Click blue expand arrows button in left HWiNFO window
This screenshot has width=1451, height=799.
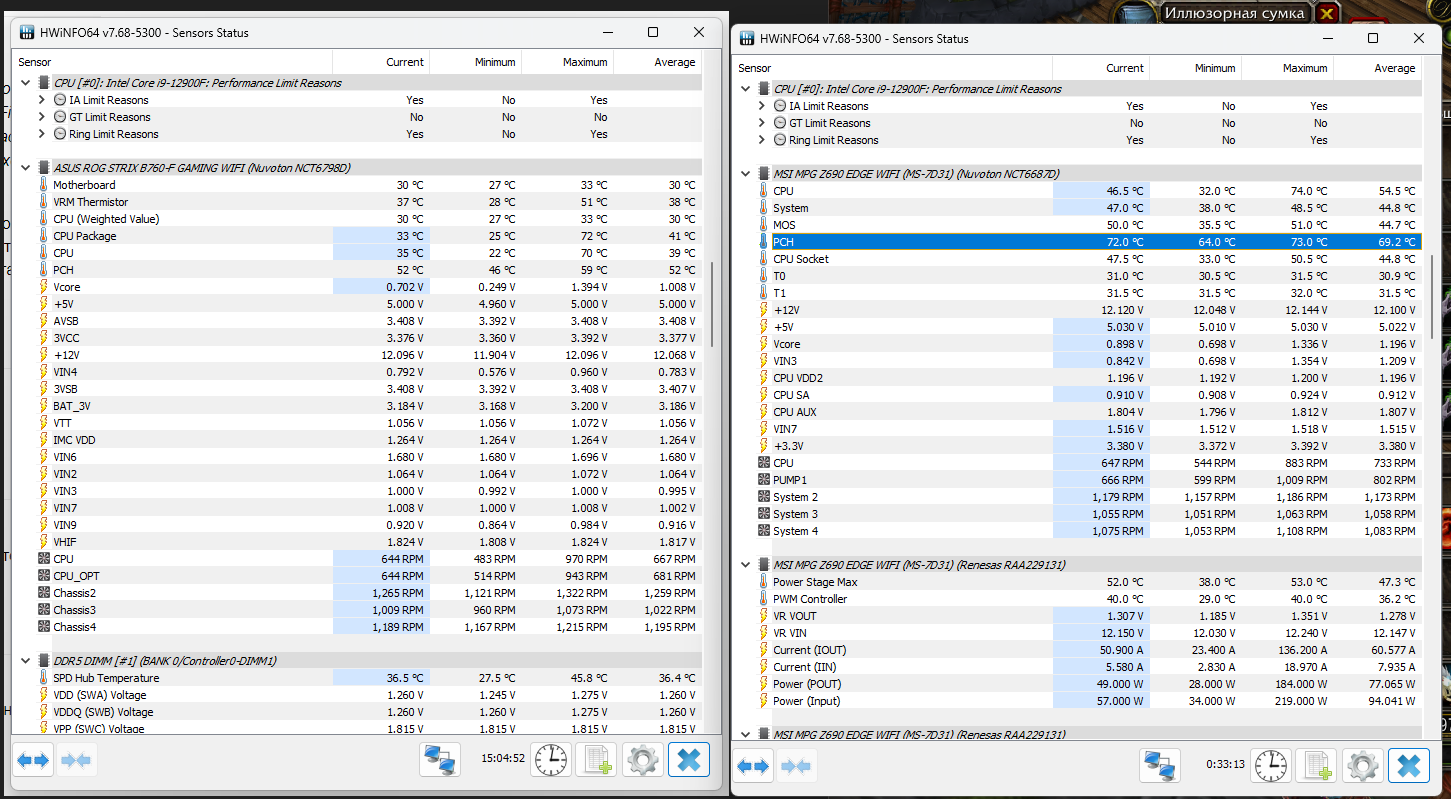coord(34,760)
